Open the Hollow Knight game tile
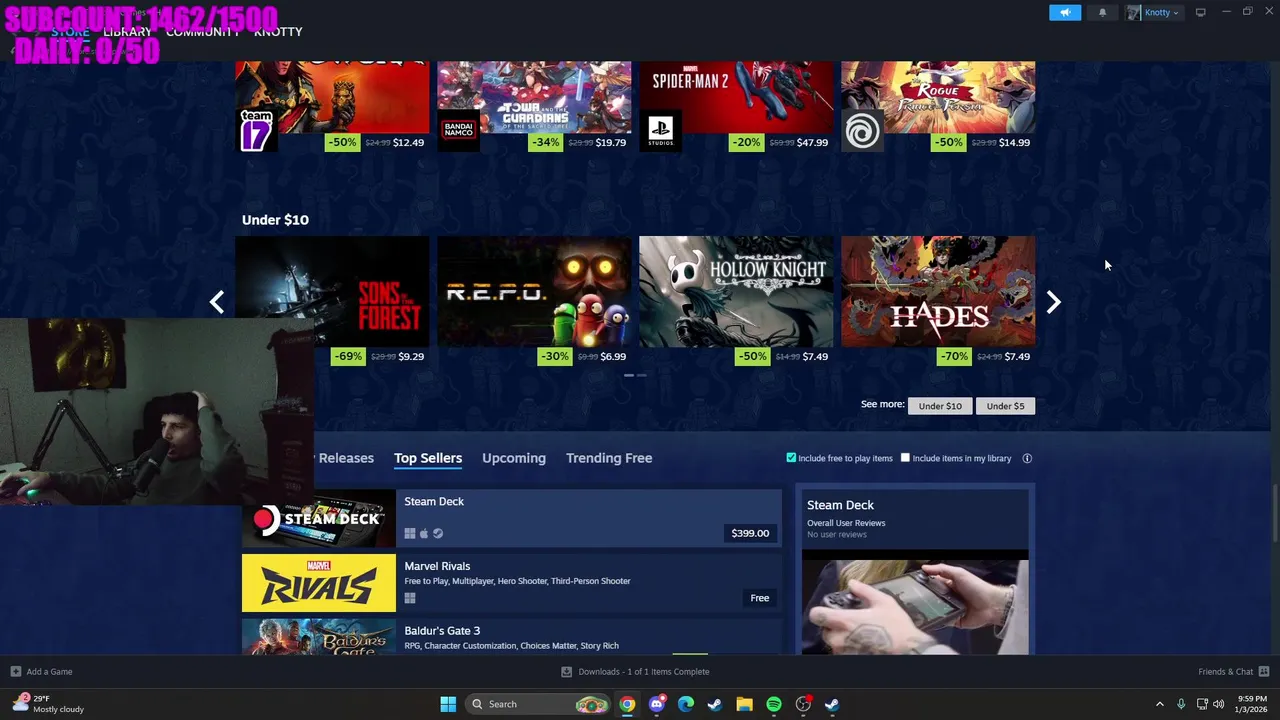Image resolution: width=1280 pixels, height=720 pixels. click(736, 291)
